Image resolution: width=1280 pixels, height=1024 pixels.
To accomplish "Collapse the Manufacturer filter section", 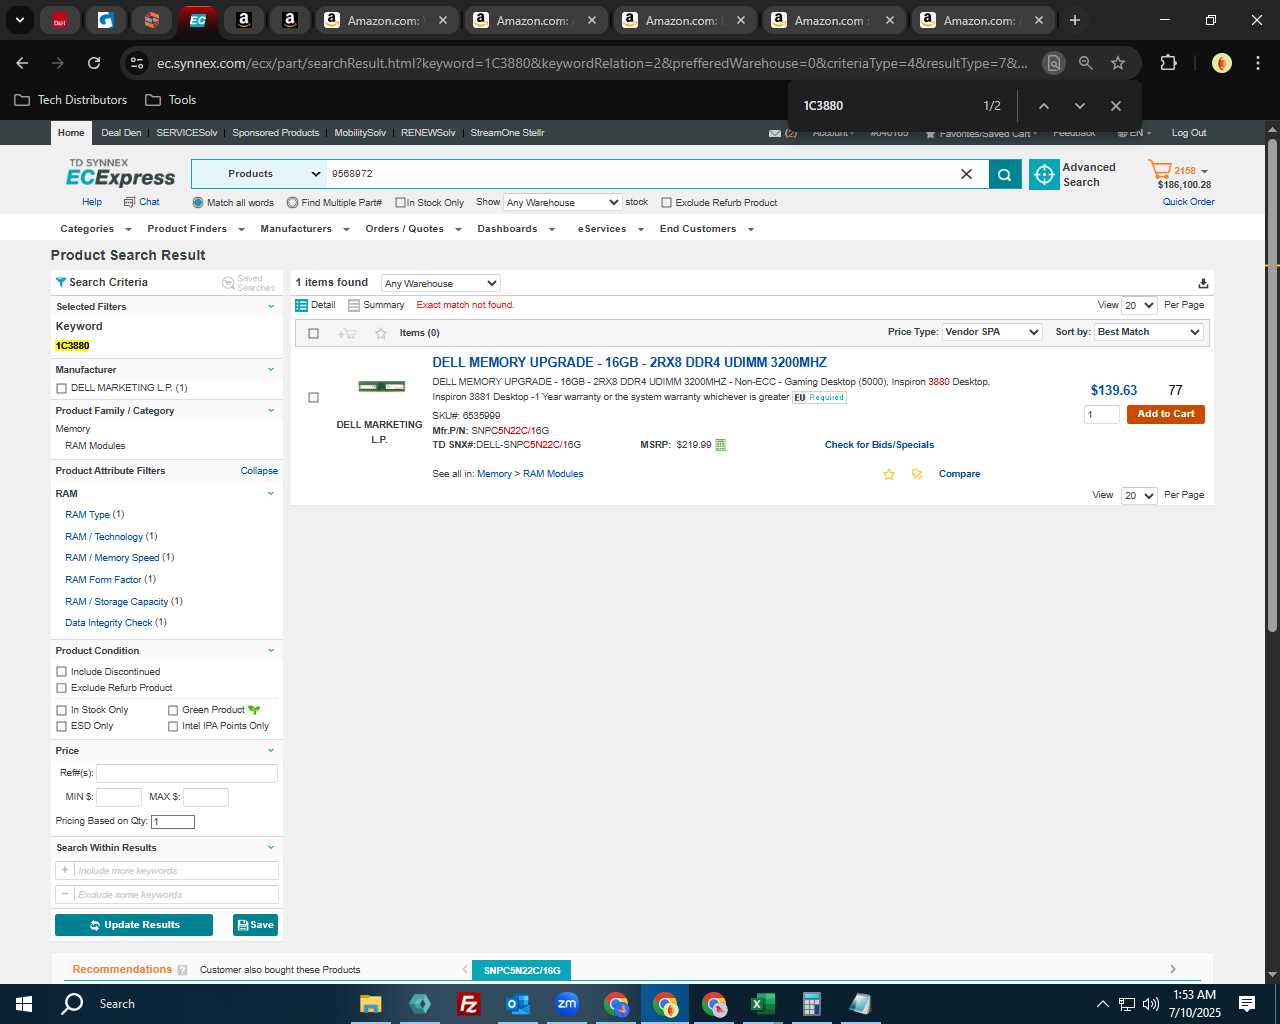I will click(270, 370).
